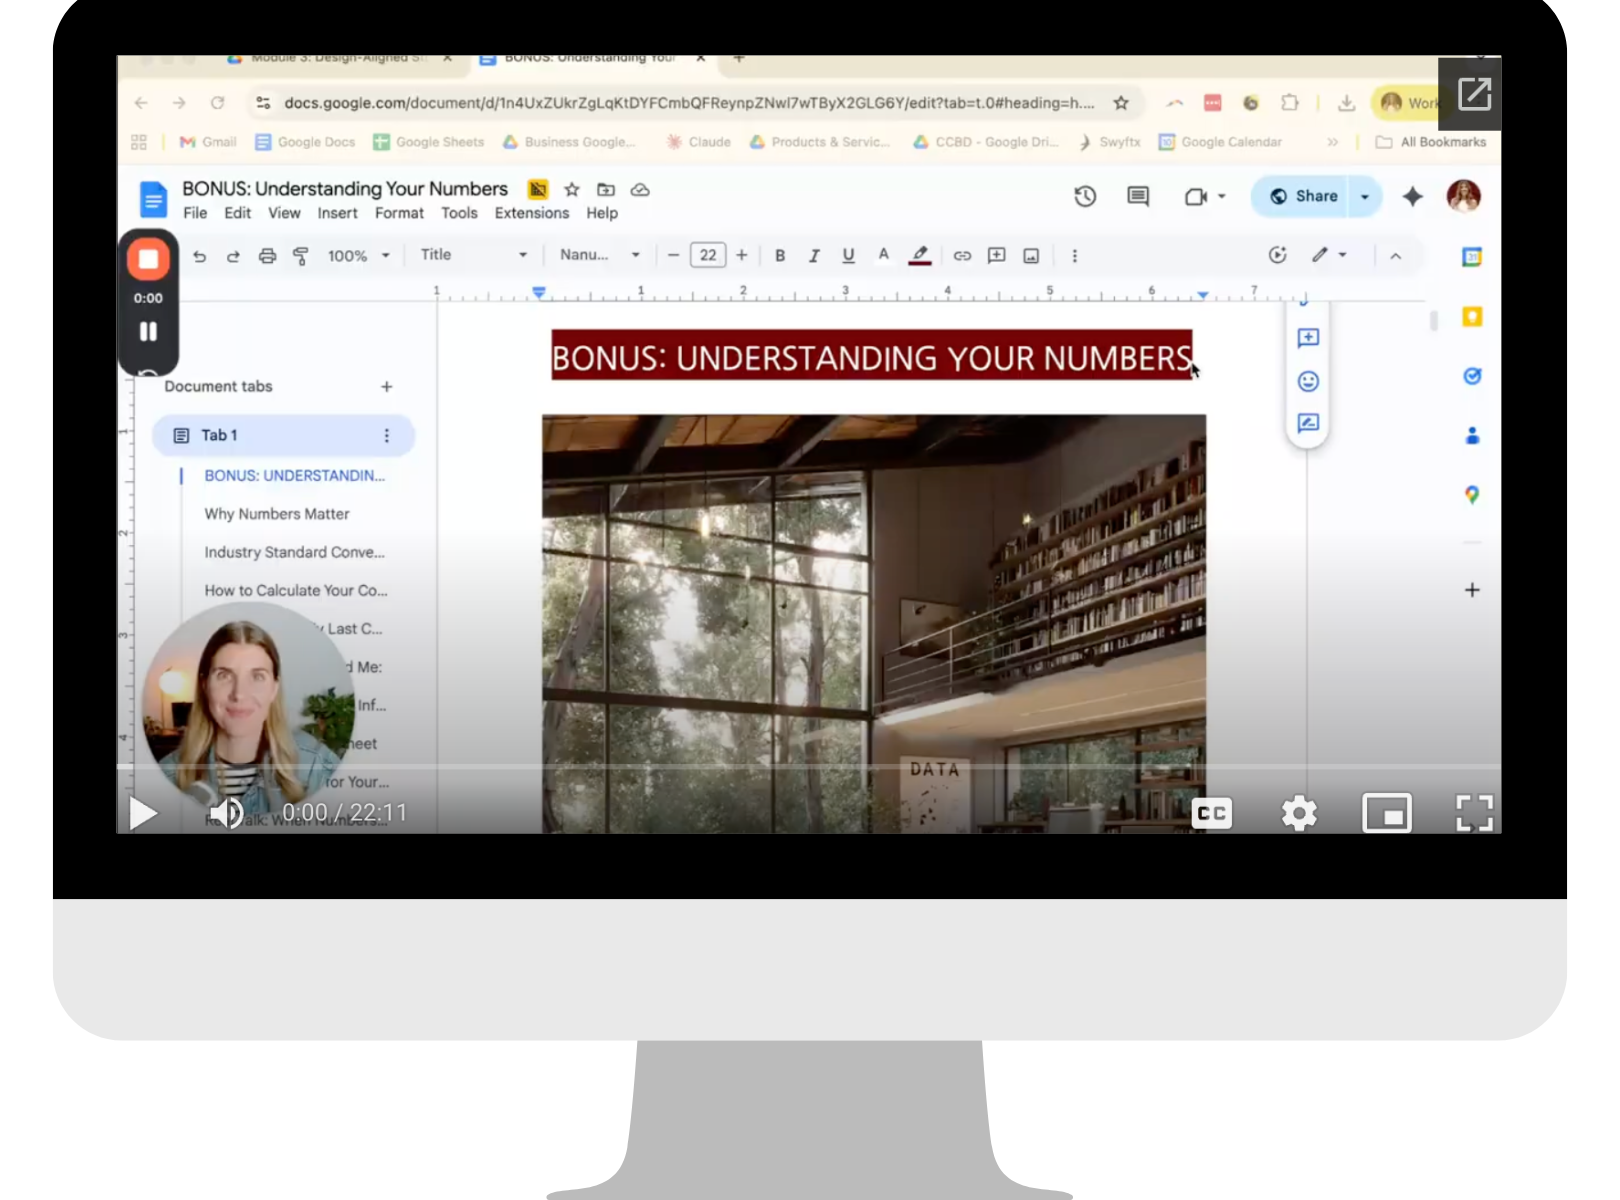
Task: Add a comment from the toolbar
Action: tap(996, 256)
